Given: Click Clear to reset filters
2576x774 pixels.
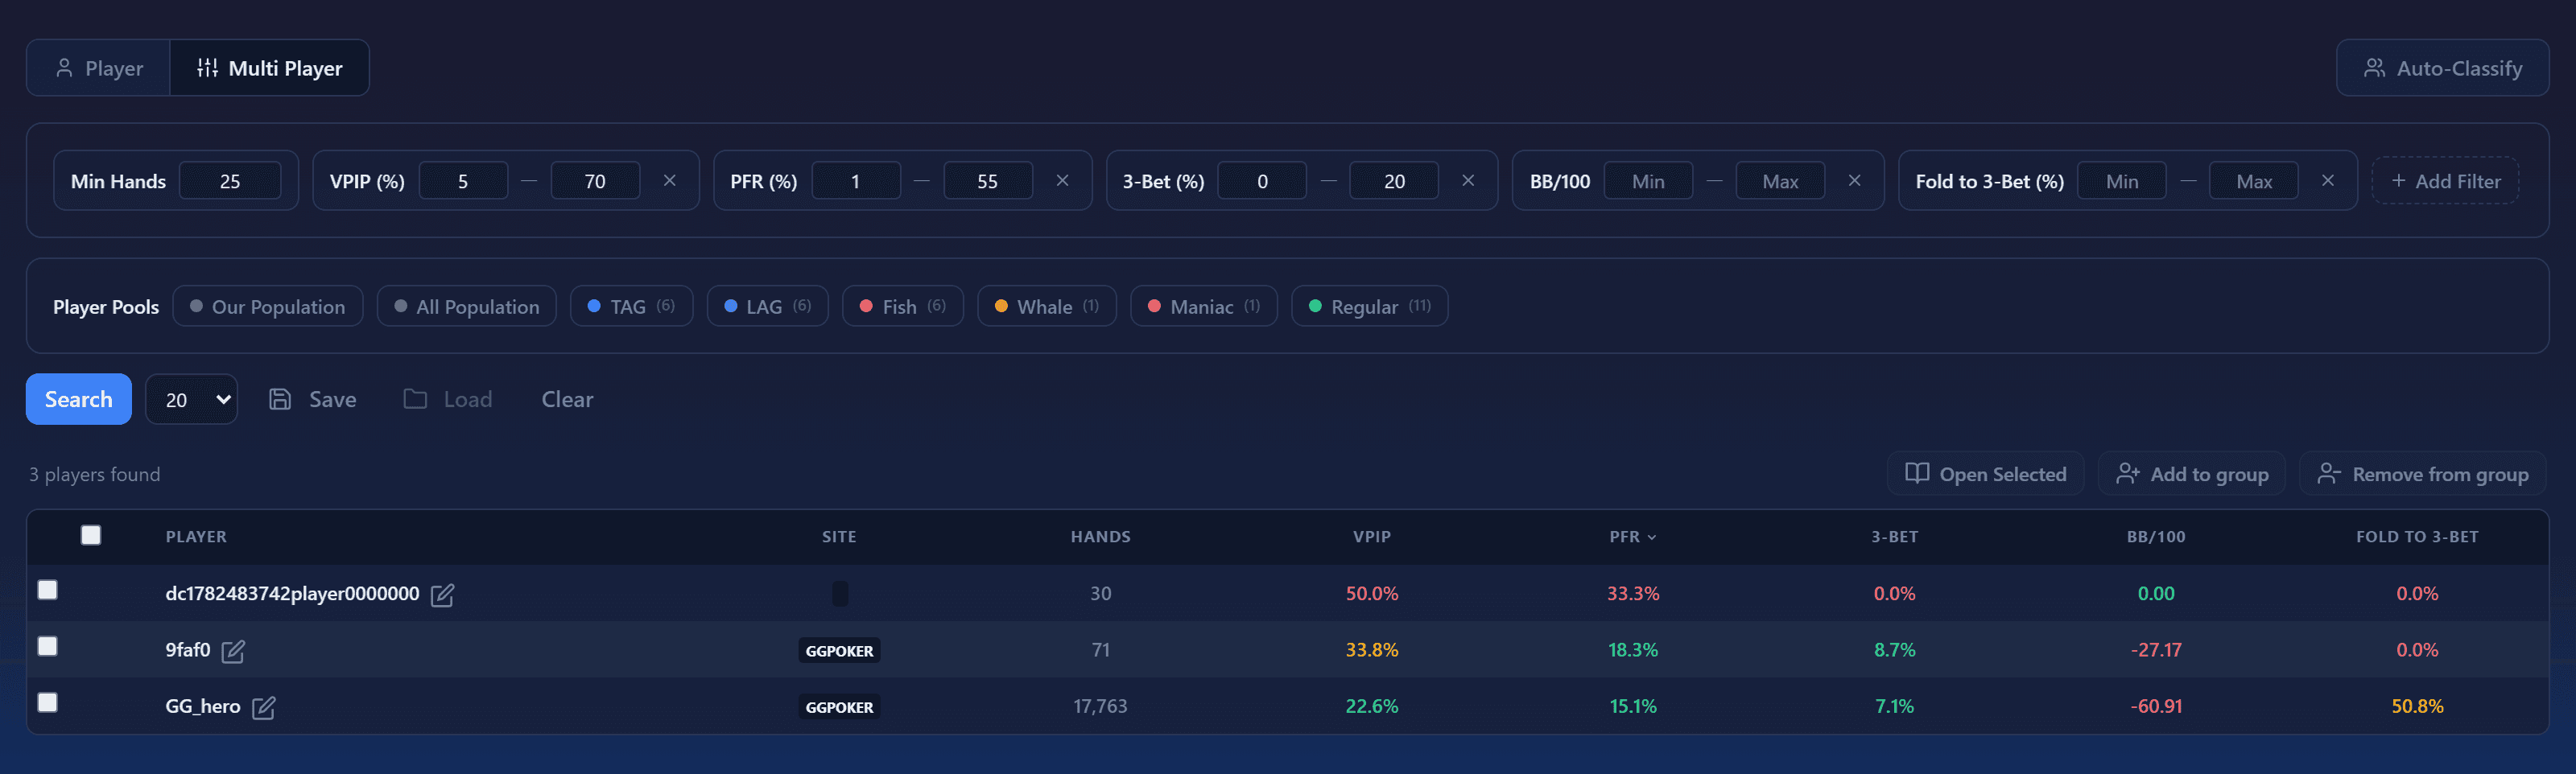Looking at the screenshot, I should [x=567, y=399].
